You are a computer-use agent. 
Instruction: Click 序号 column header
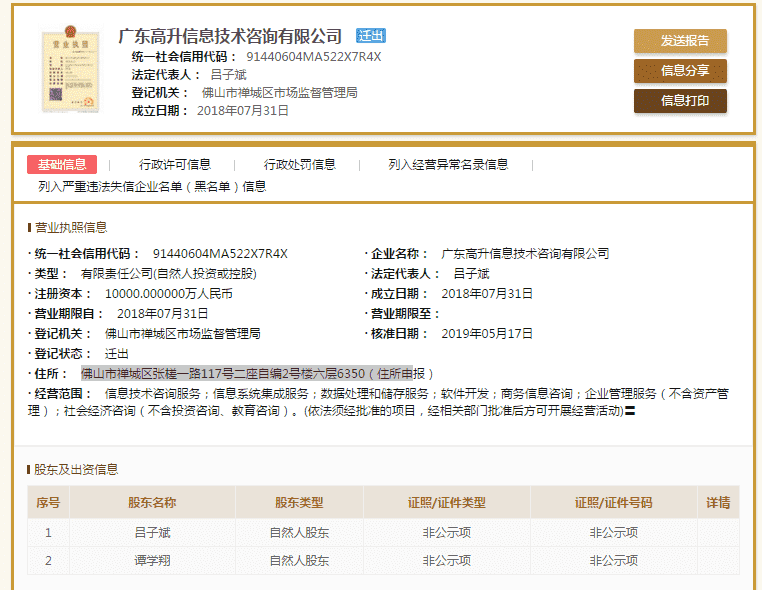(x=48, y=503)
